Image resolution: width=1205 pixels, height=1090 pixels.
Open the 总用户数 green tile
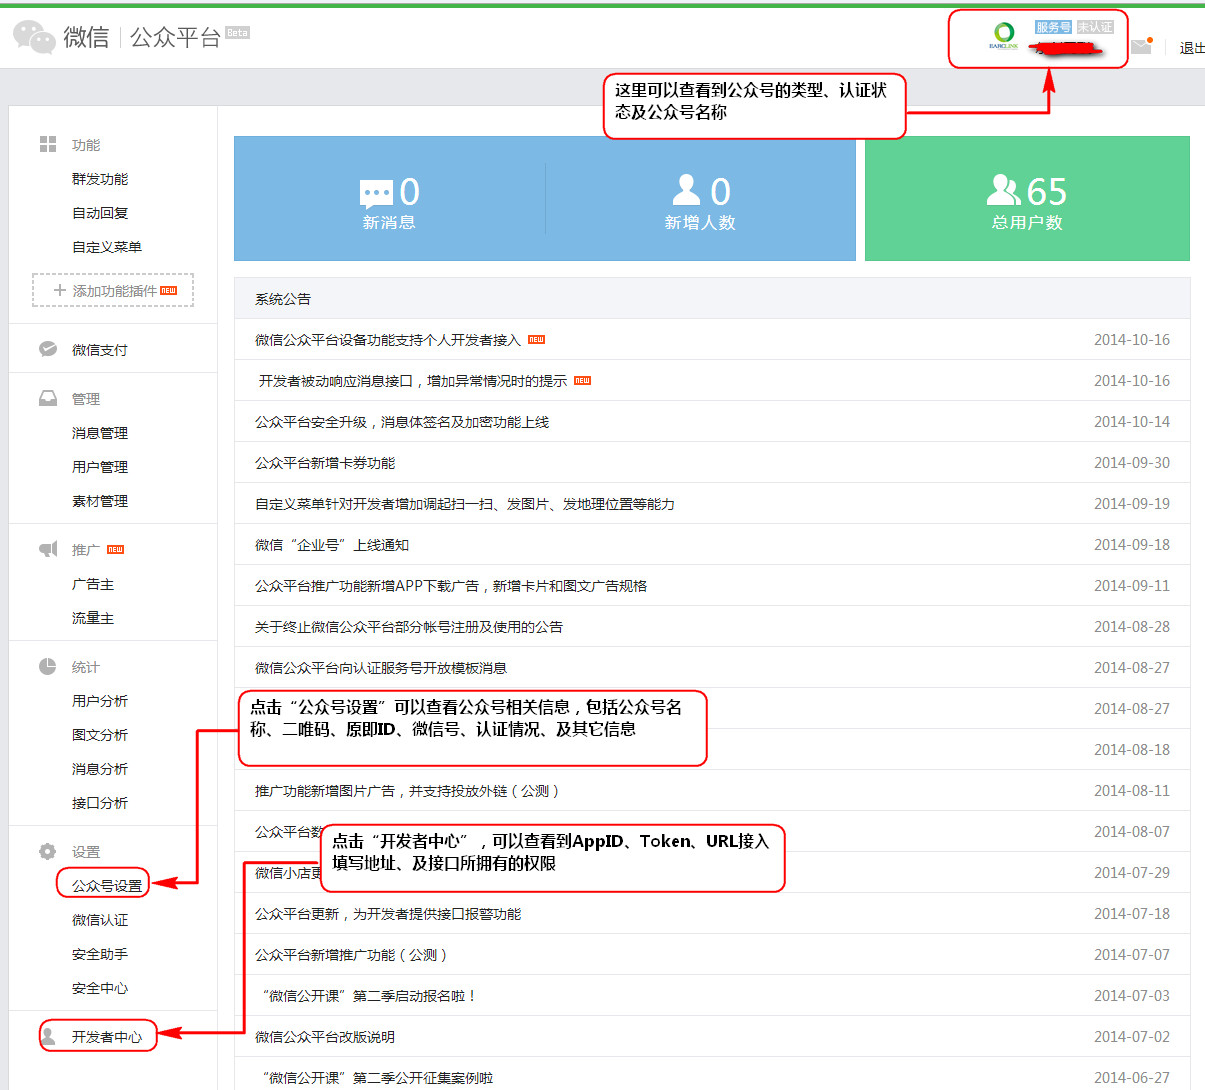tap(1027, 200)
